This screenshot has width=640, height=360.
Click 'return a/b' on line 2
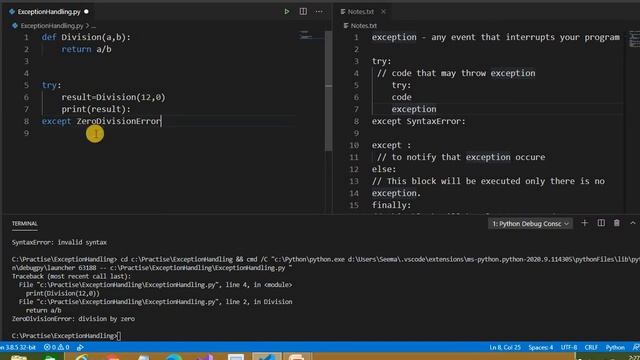[x=86, y=49]
